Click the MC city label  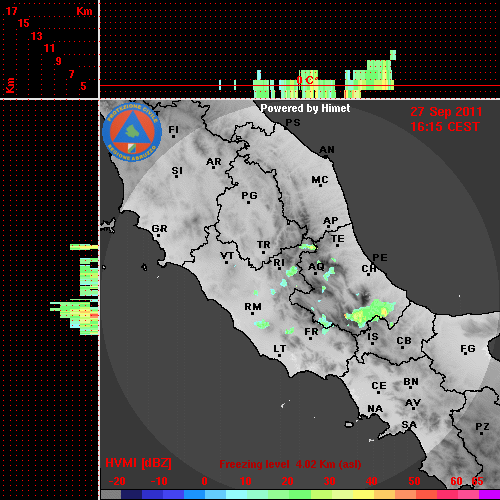[x=320, y=180]
